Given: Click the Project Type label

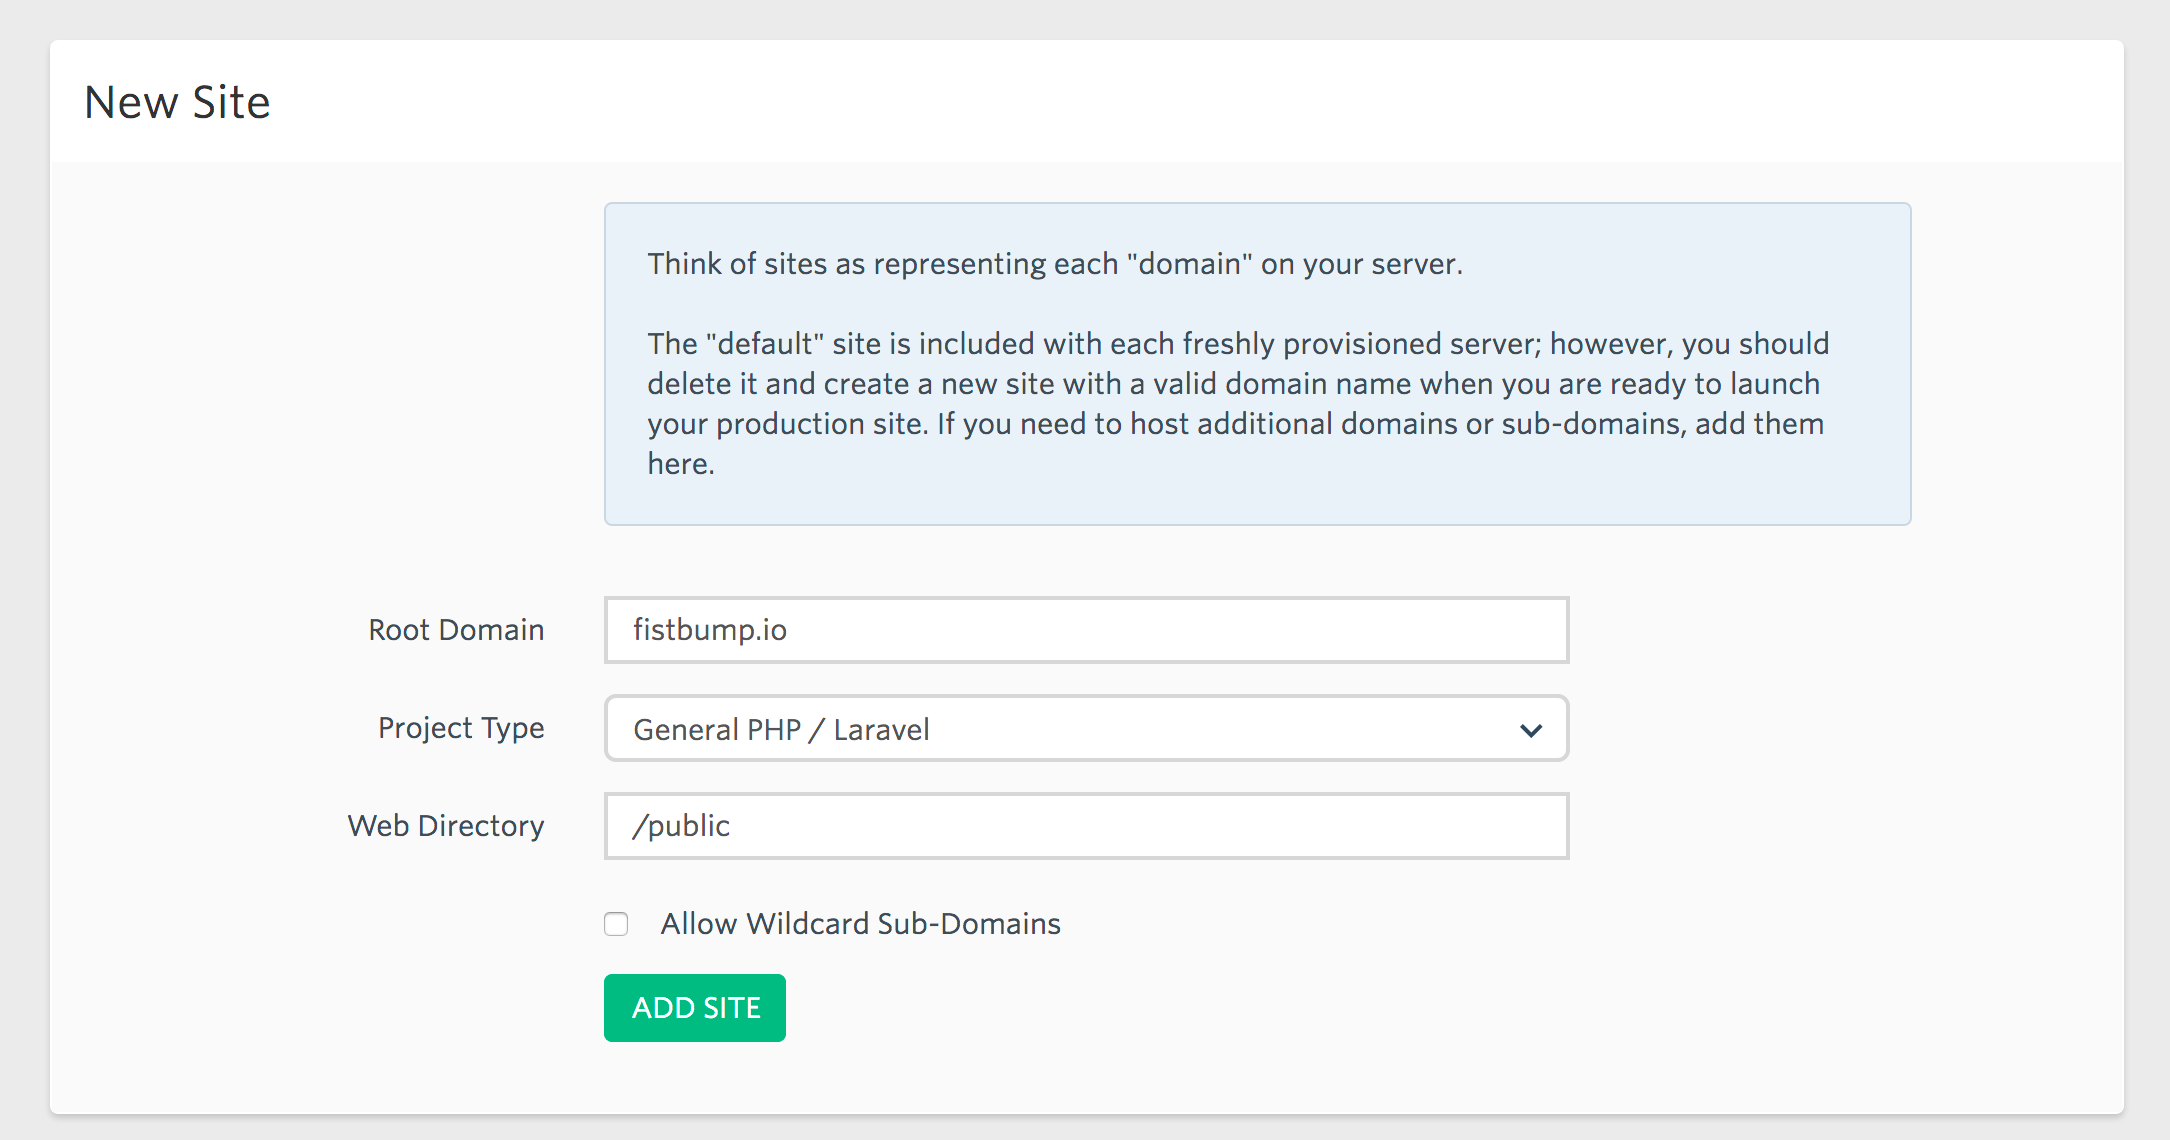Looking at the screenshot, I should pyautogui.click(x=461, y=729).
